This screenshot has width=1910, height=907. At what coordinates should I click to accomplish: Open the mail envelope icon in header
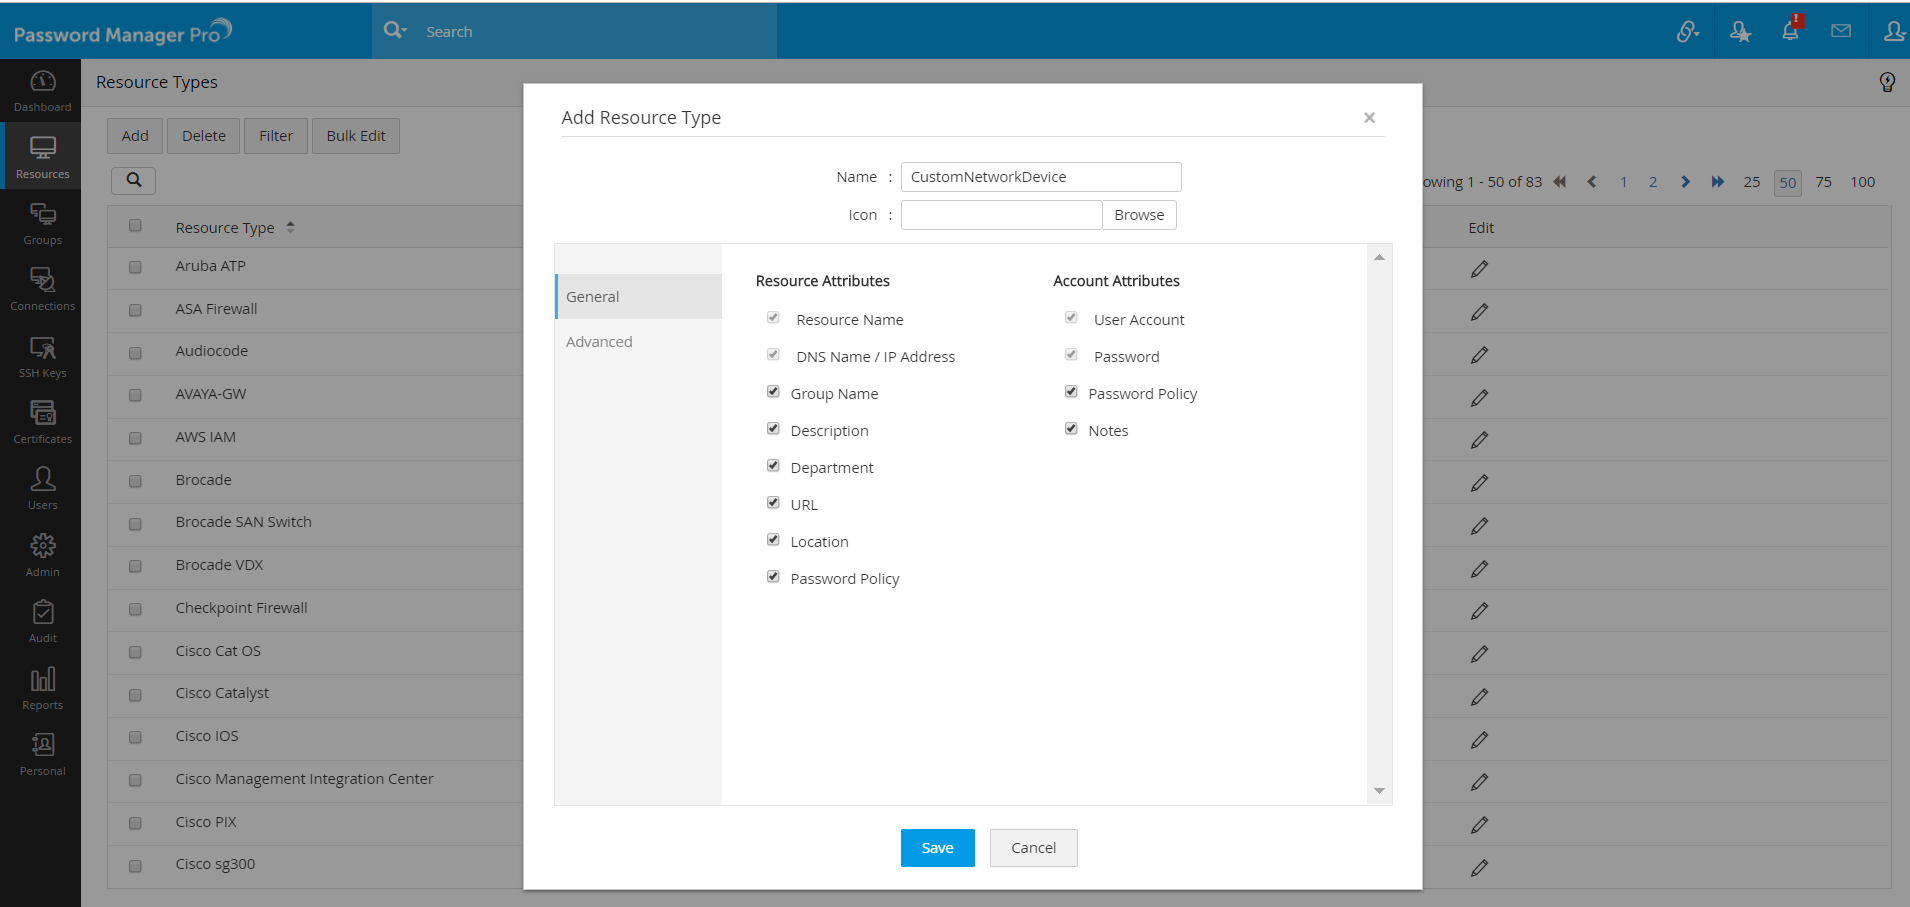coord(1841,31)
